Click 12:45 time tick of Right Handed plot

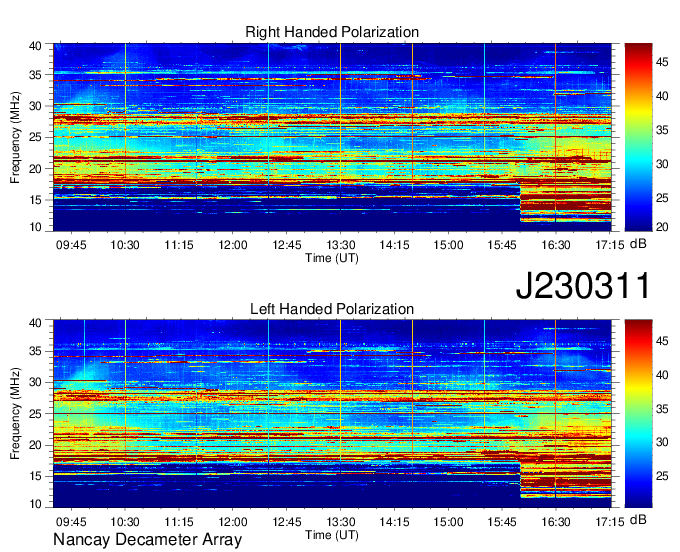click(x=287, y=245)
